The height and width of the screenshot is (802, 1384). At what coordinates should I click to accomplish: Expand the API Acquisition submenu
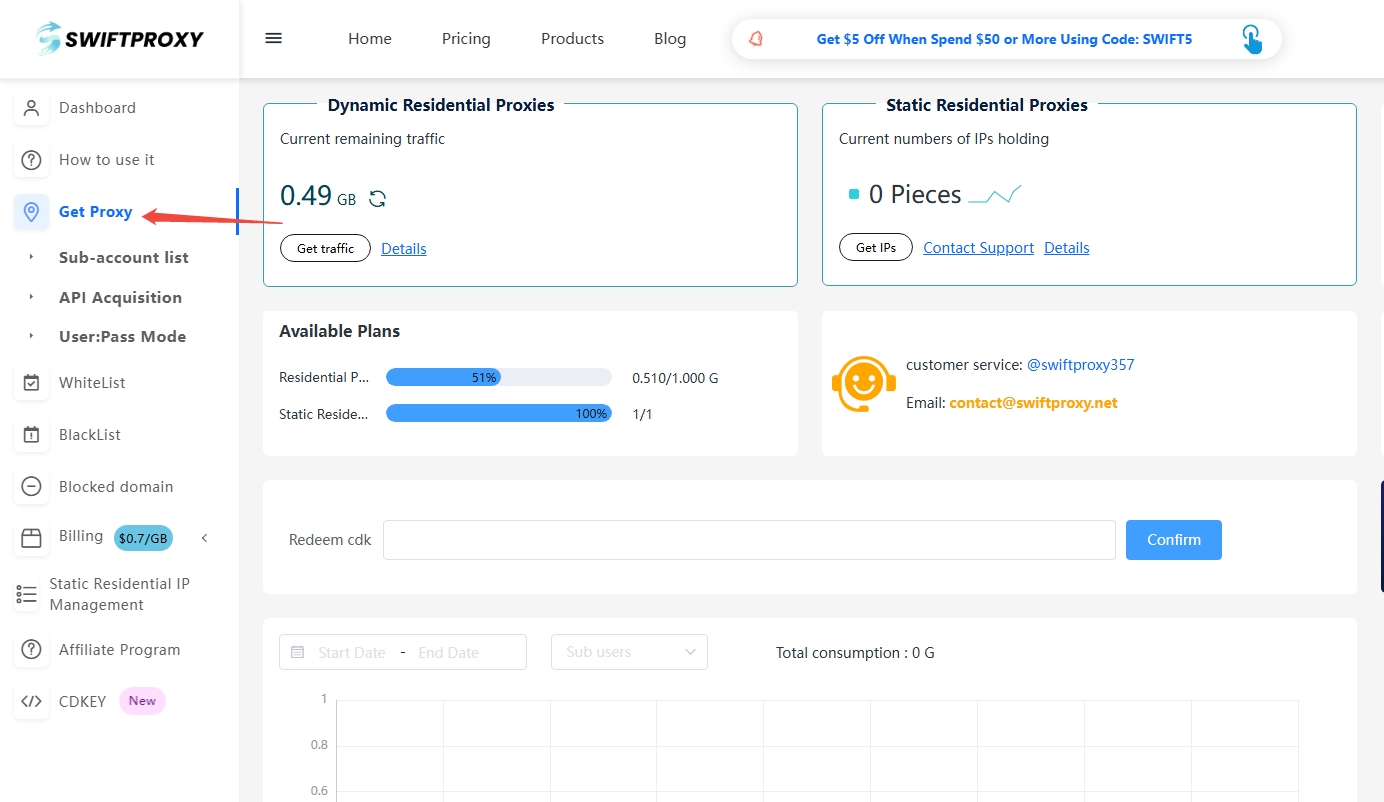pos(120,298)
